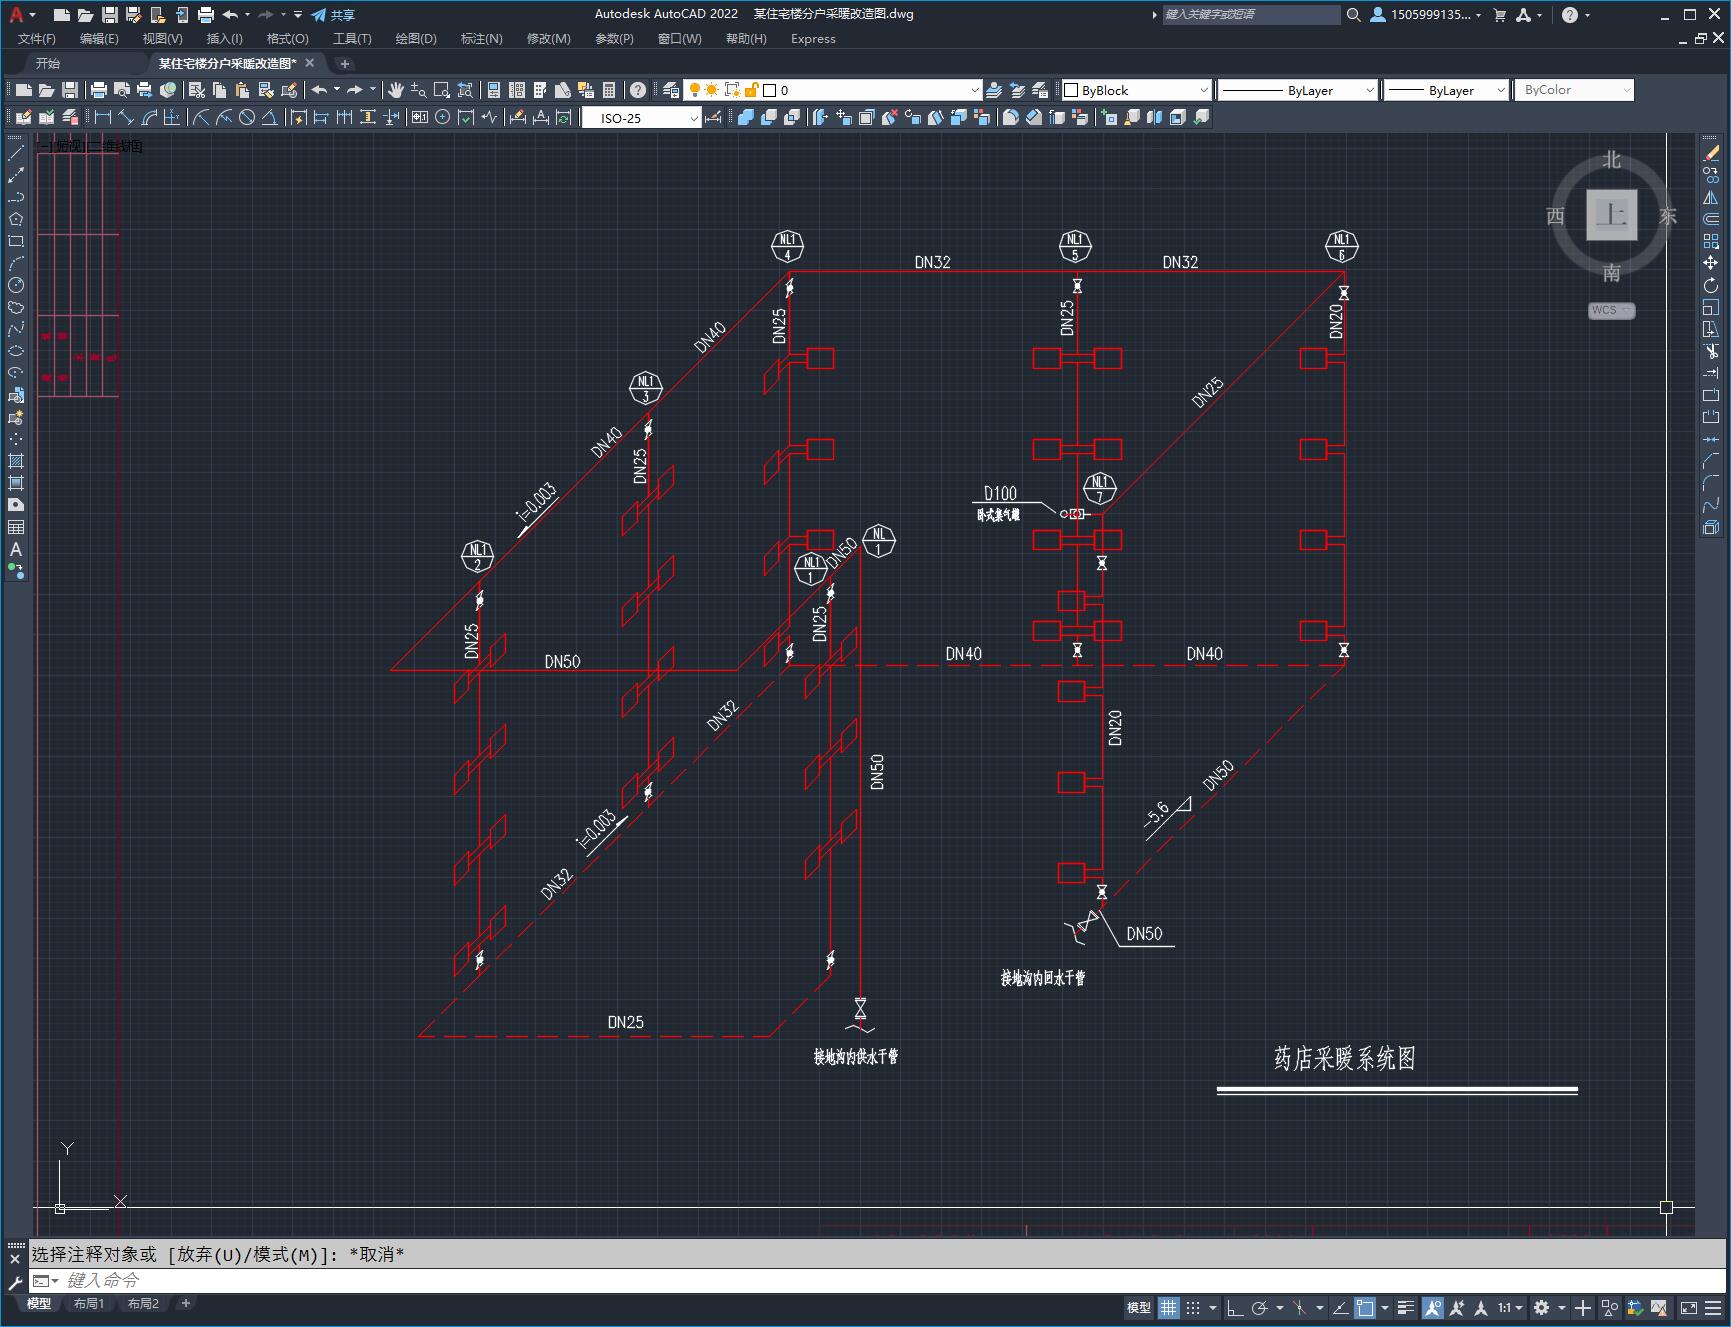The image size is (1731, 1327).
Task: Select the Polyline draw tool
Action: tap(16, 197)
